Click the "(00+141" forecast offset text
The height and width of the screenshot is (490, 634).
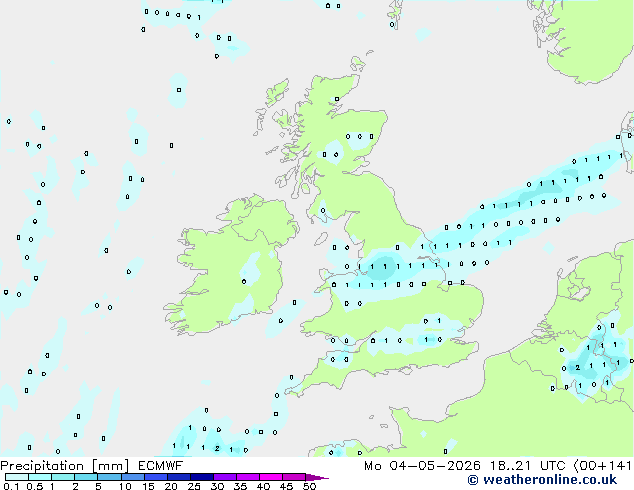(602, 466)
